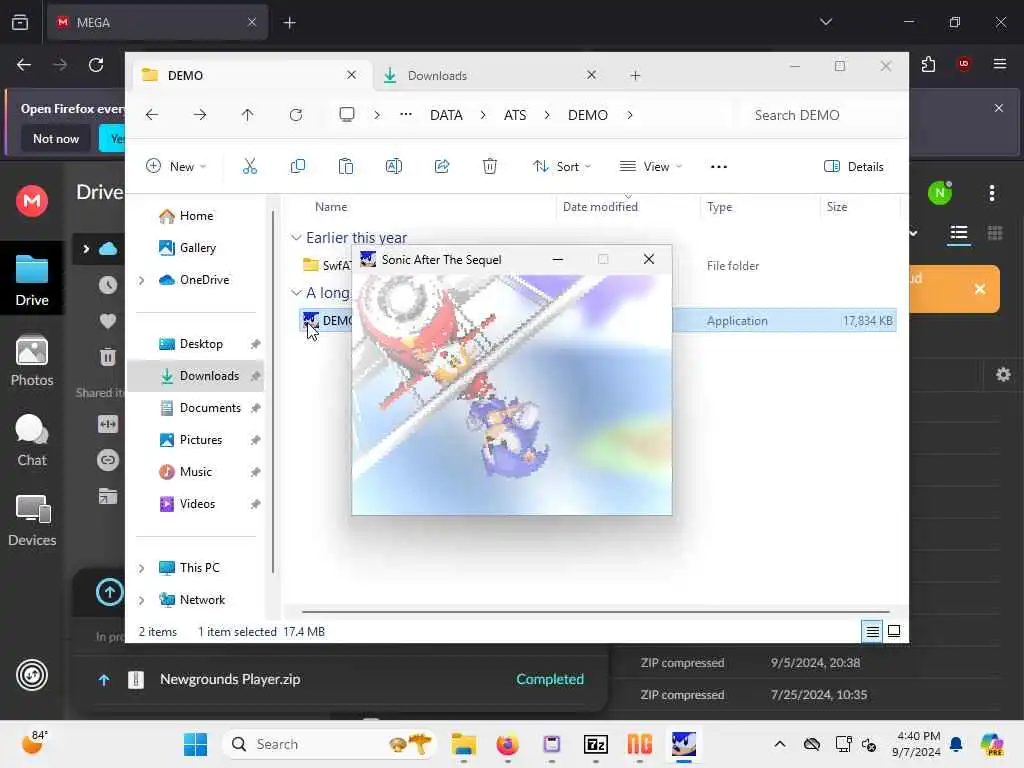
Task: Click the MEGA logo at top left
Action: pos(32,200)
